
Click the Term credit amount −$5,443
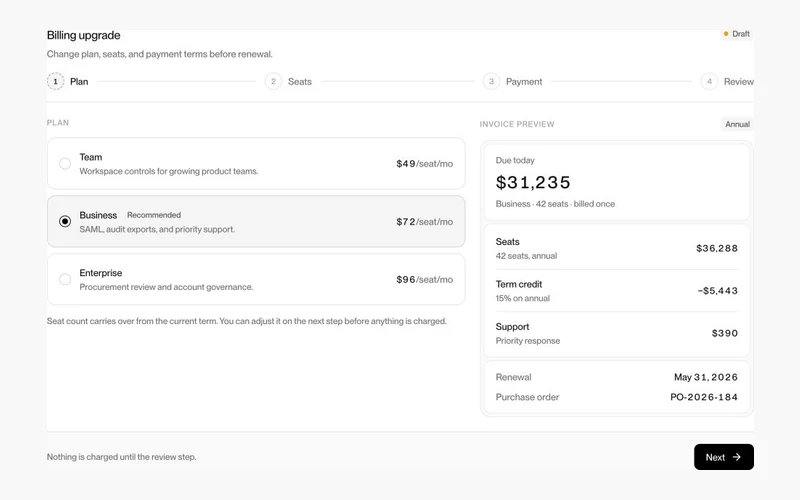tap(718, 291)
